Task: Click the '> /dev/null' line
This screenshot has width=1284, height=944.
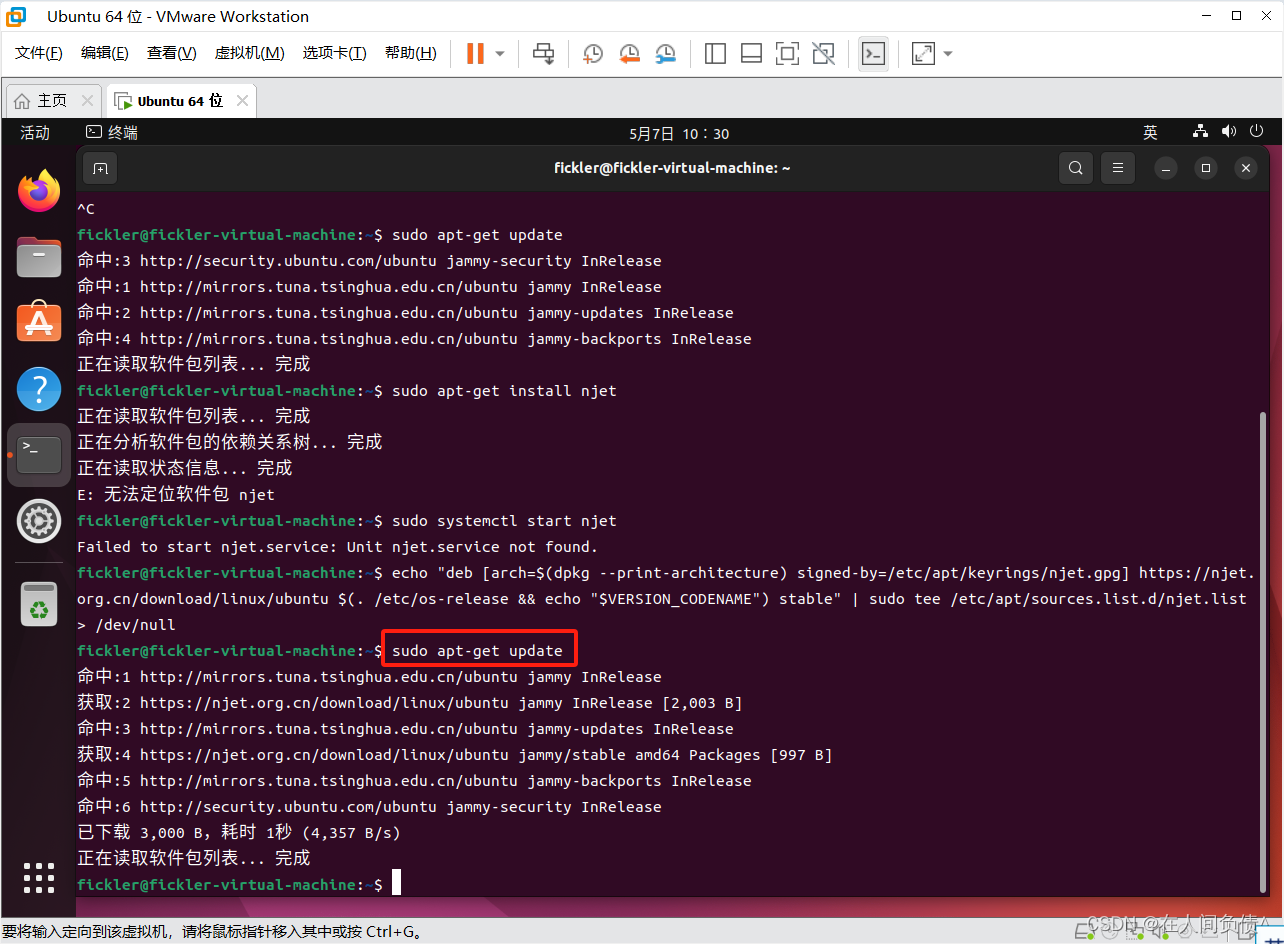Action: click(x=126, y=625)
